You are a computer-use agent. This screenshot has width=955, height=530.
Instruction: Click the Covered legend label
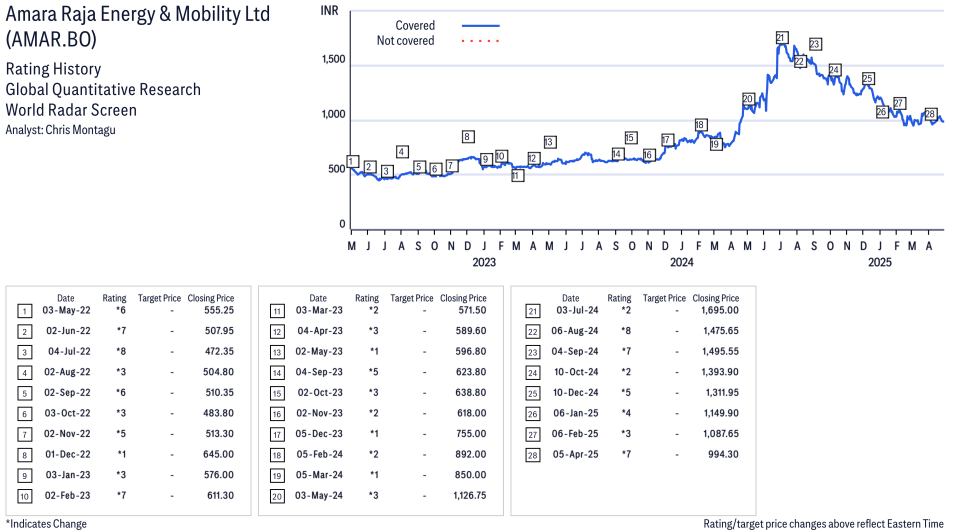(x=415, y=26)
